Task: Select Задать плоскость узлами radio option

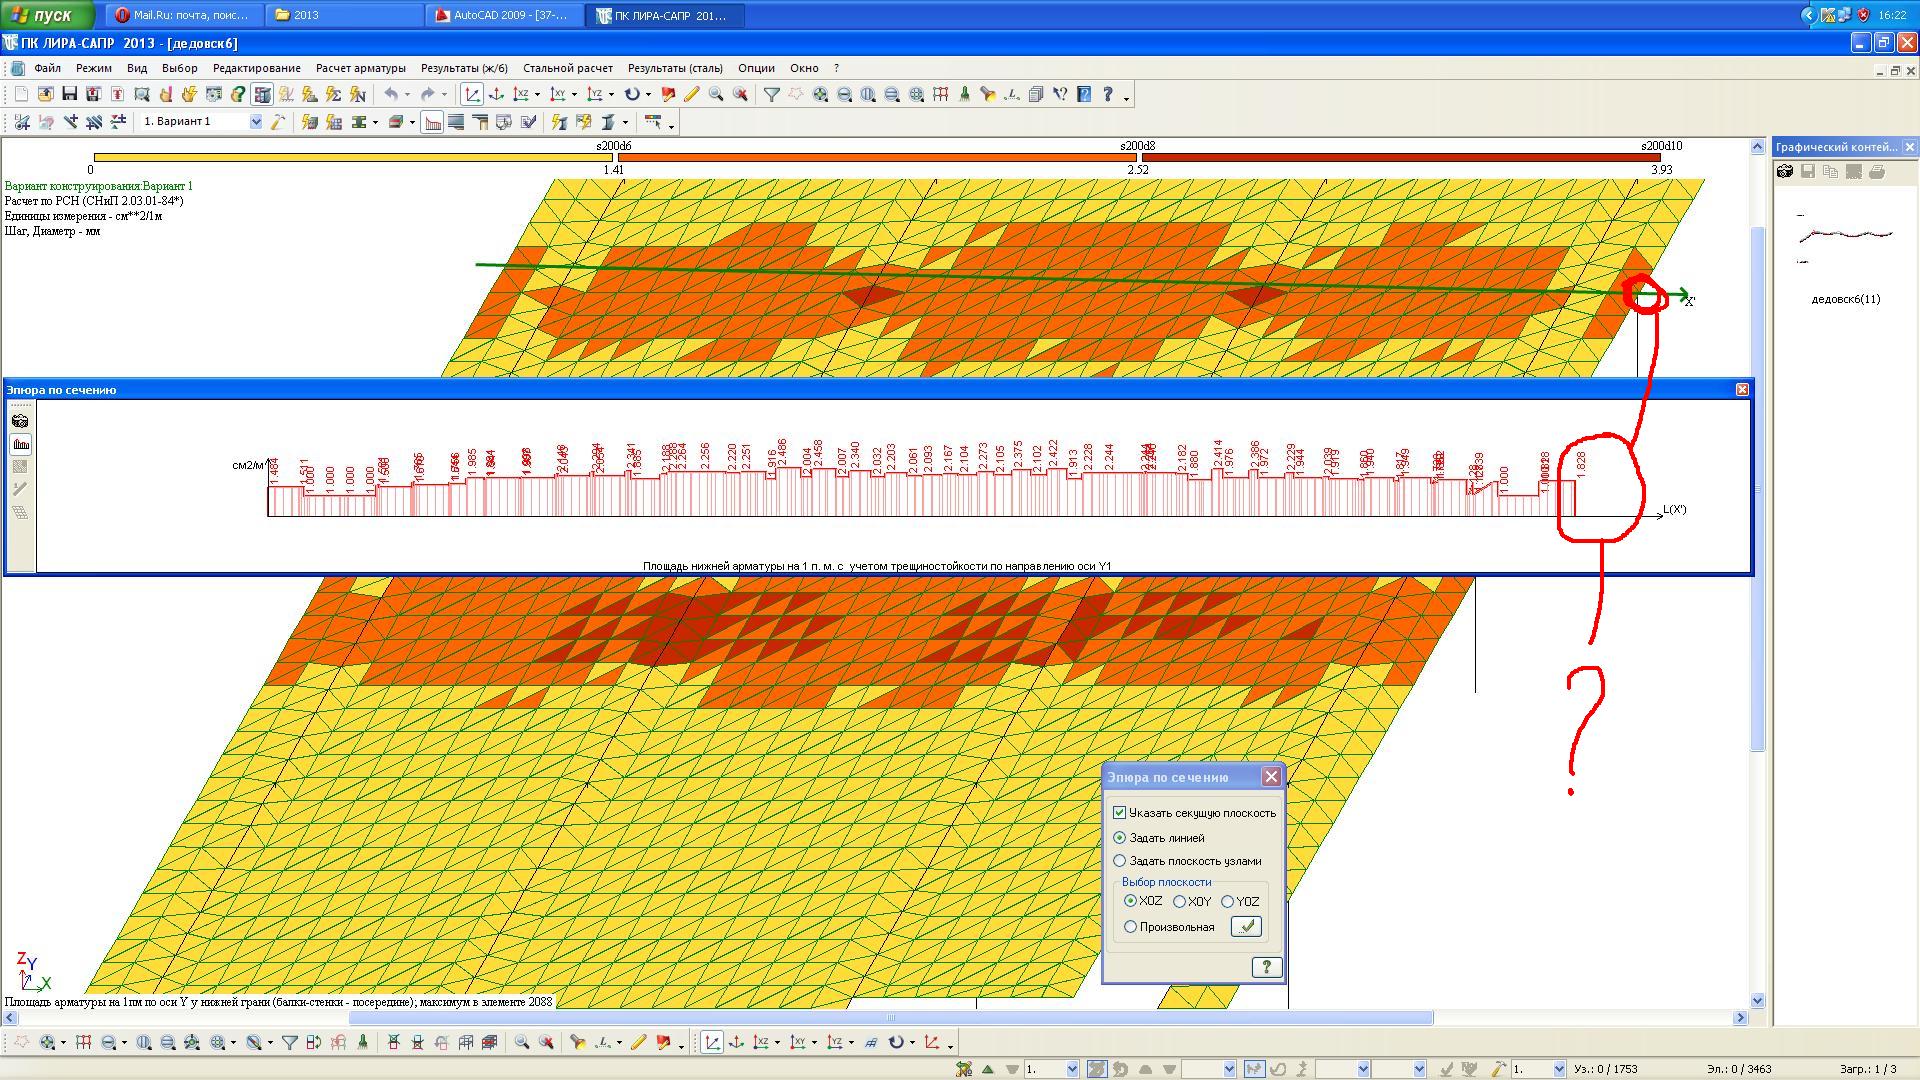Action: pos(1120,861)
